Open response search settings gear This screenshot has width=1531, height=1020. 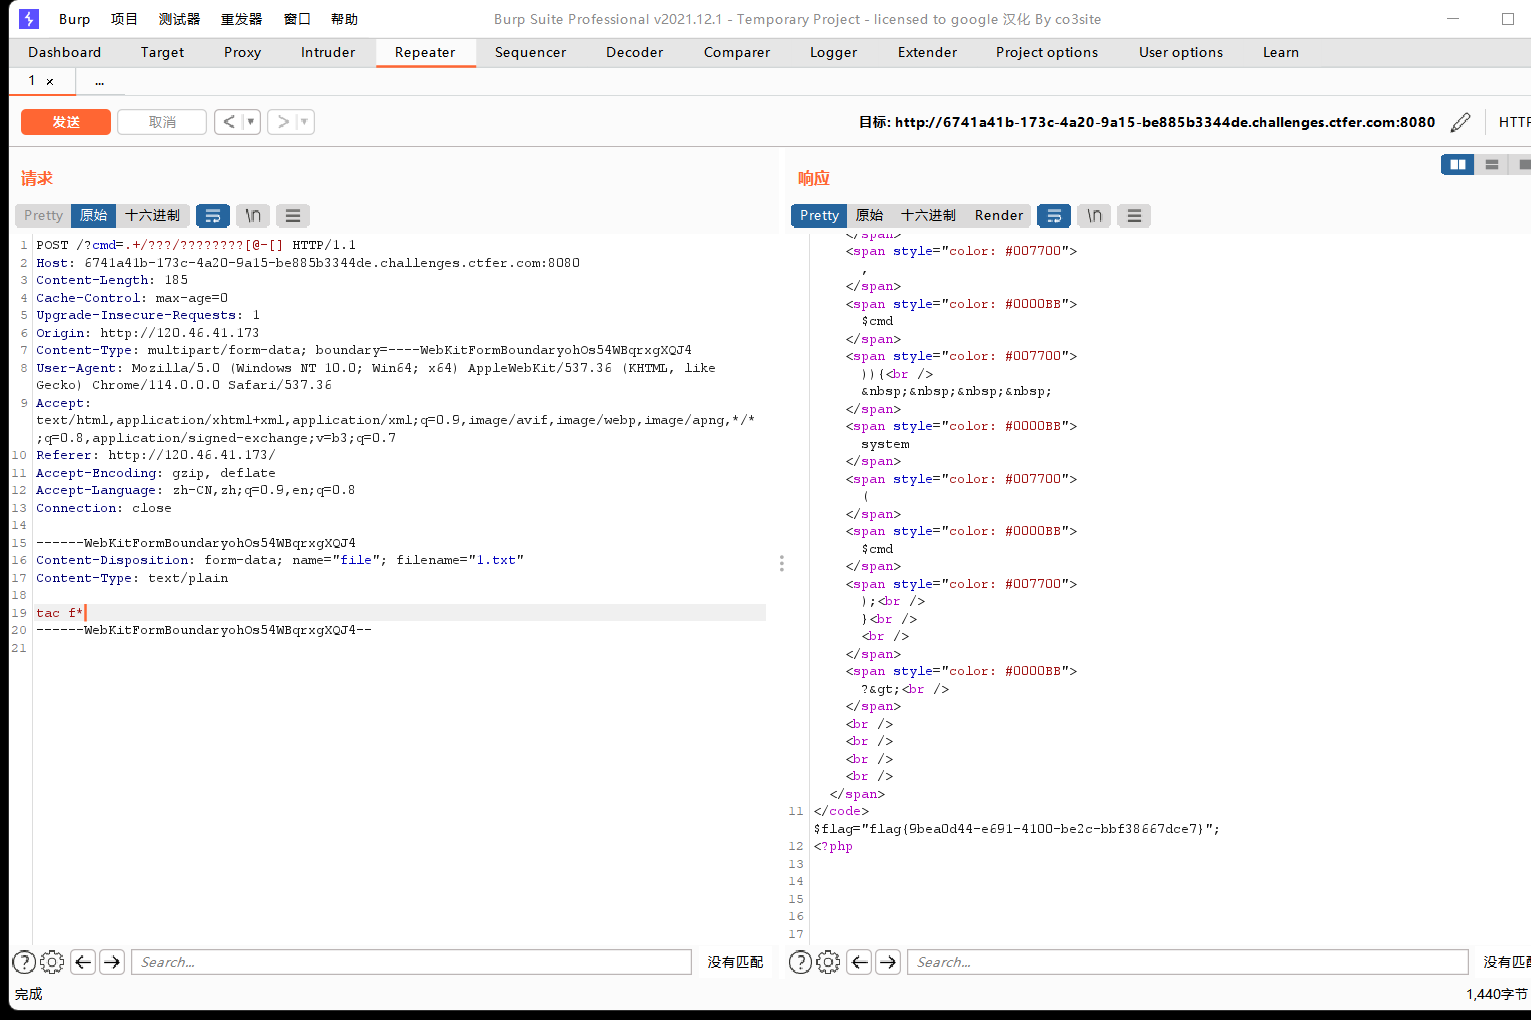[x=828, y=962]
